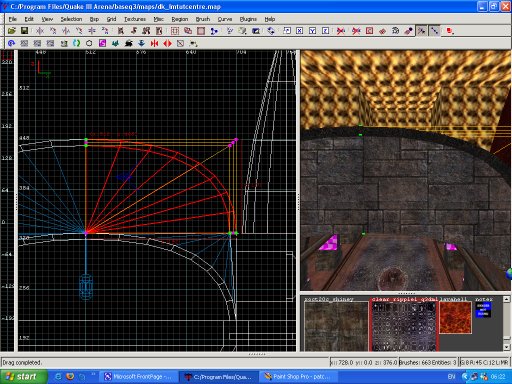Open the Textures menu
The image size is (512, 384).
(x=135, y=19)
